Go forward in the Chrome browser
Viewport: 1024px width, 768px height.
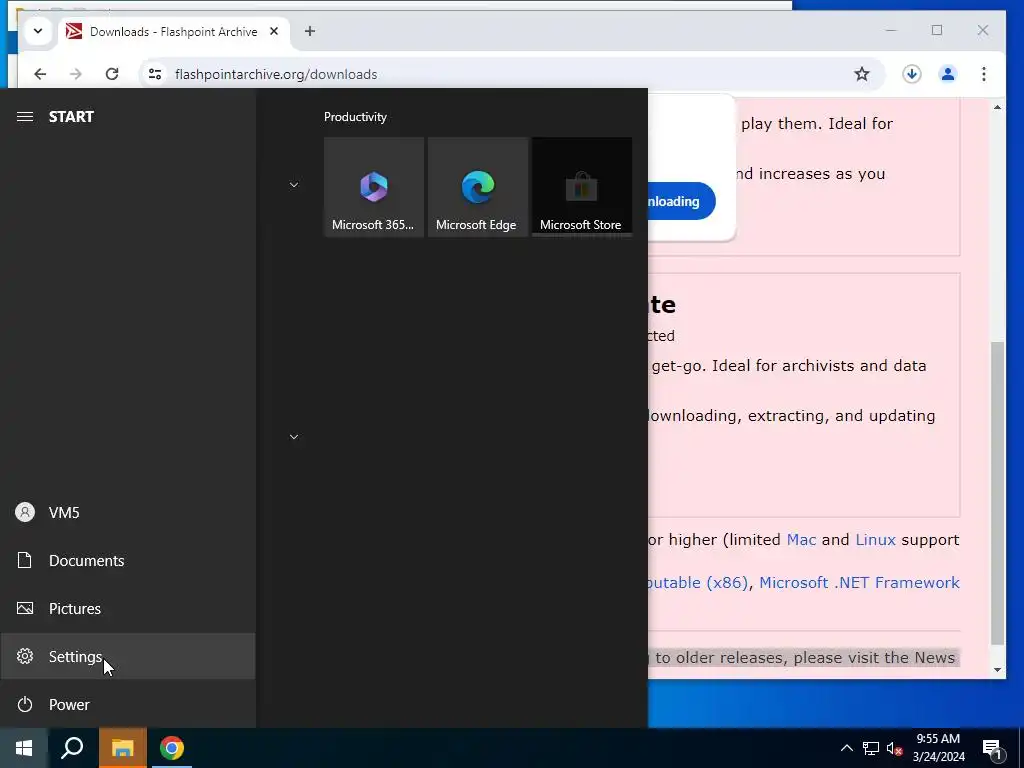76,74
